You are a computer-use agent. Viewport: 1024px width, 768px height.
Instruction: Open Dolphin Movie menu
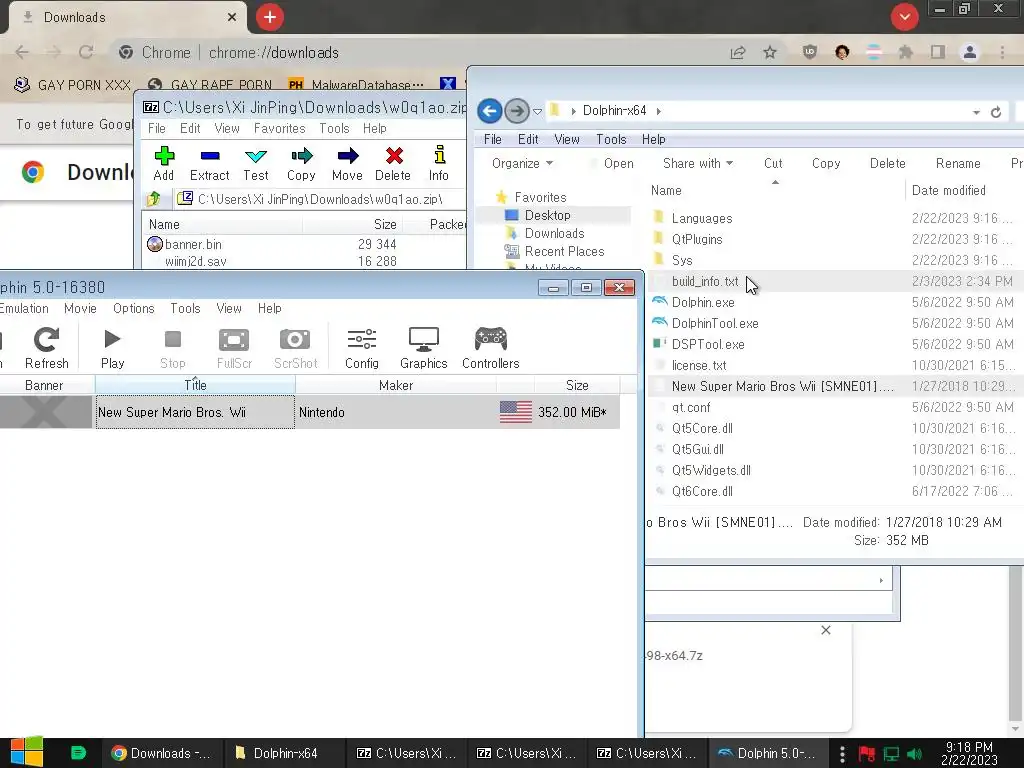coord(80,308)
